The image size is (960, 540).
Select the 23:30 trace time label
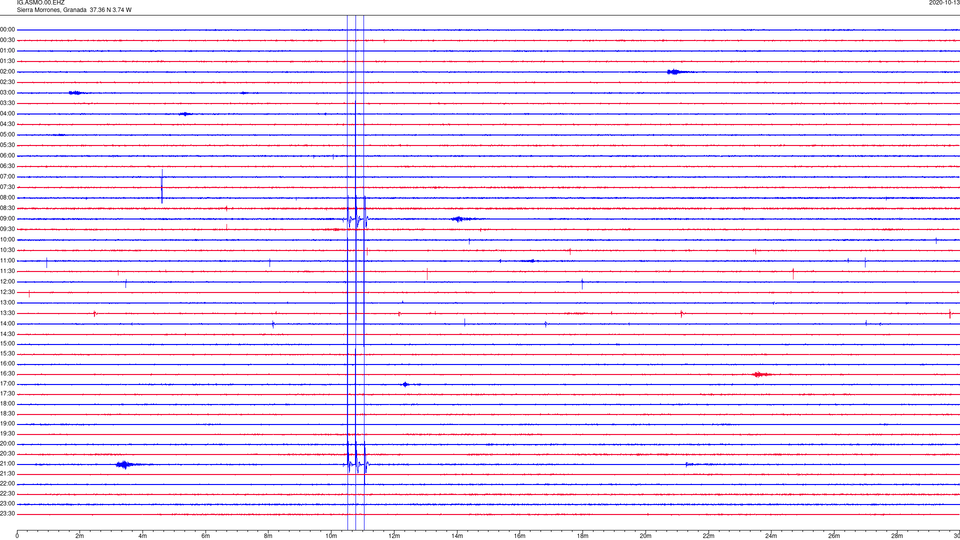pyautogui.click(x=8, y=514)
